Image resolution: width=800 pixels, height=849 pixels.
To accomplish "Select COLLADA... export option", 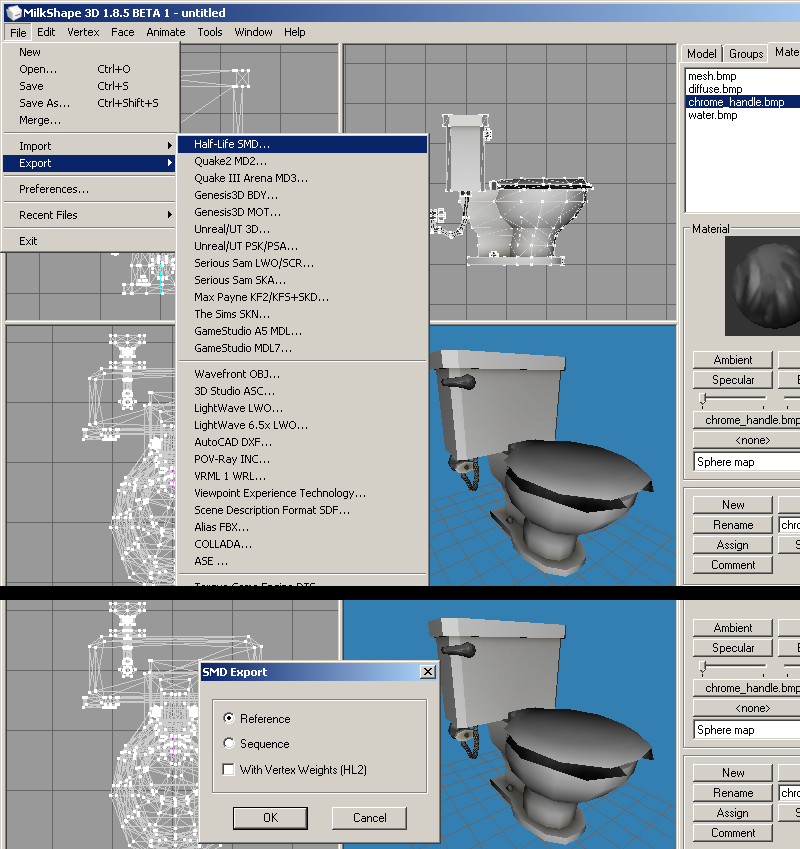I will click(x=303, y=544).
